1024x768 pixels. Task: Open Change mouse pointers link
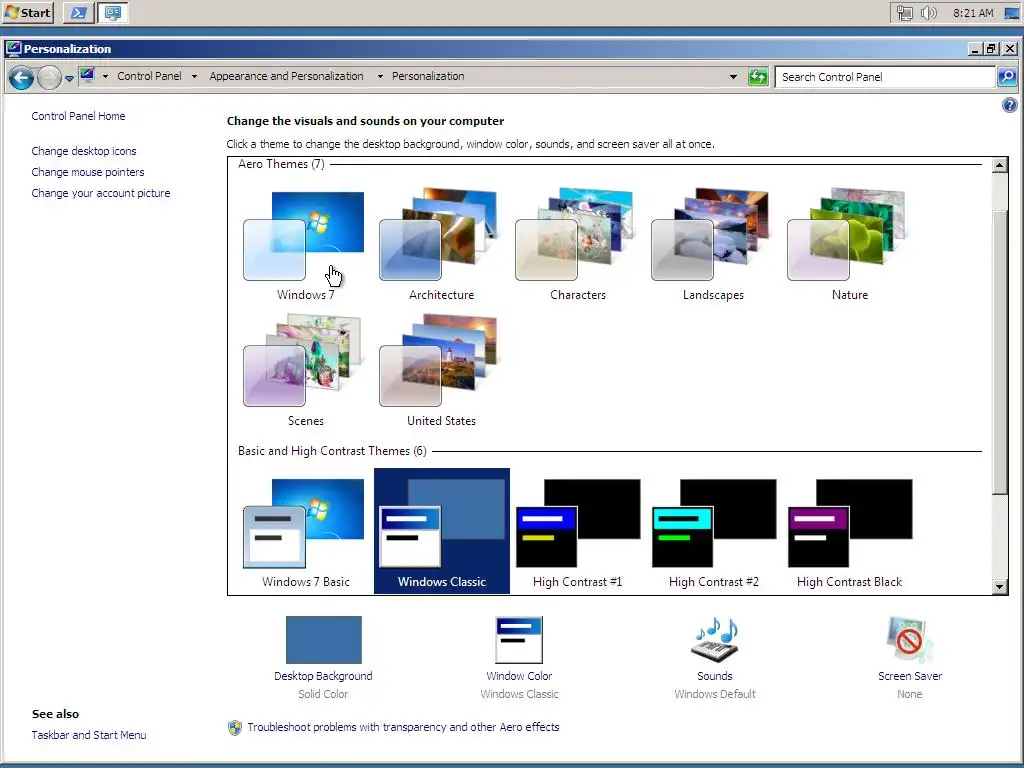click(x=88, y=172)
